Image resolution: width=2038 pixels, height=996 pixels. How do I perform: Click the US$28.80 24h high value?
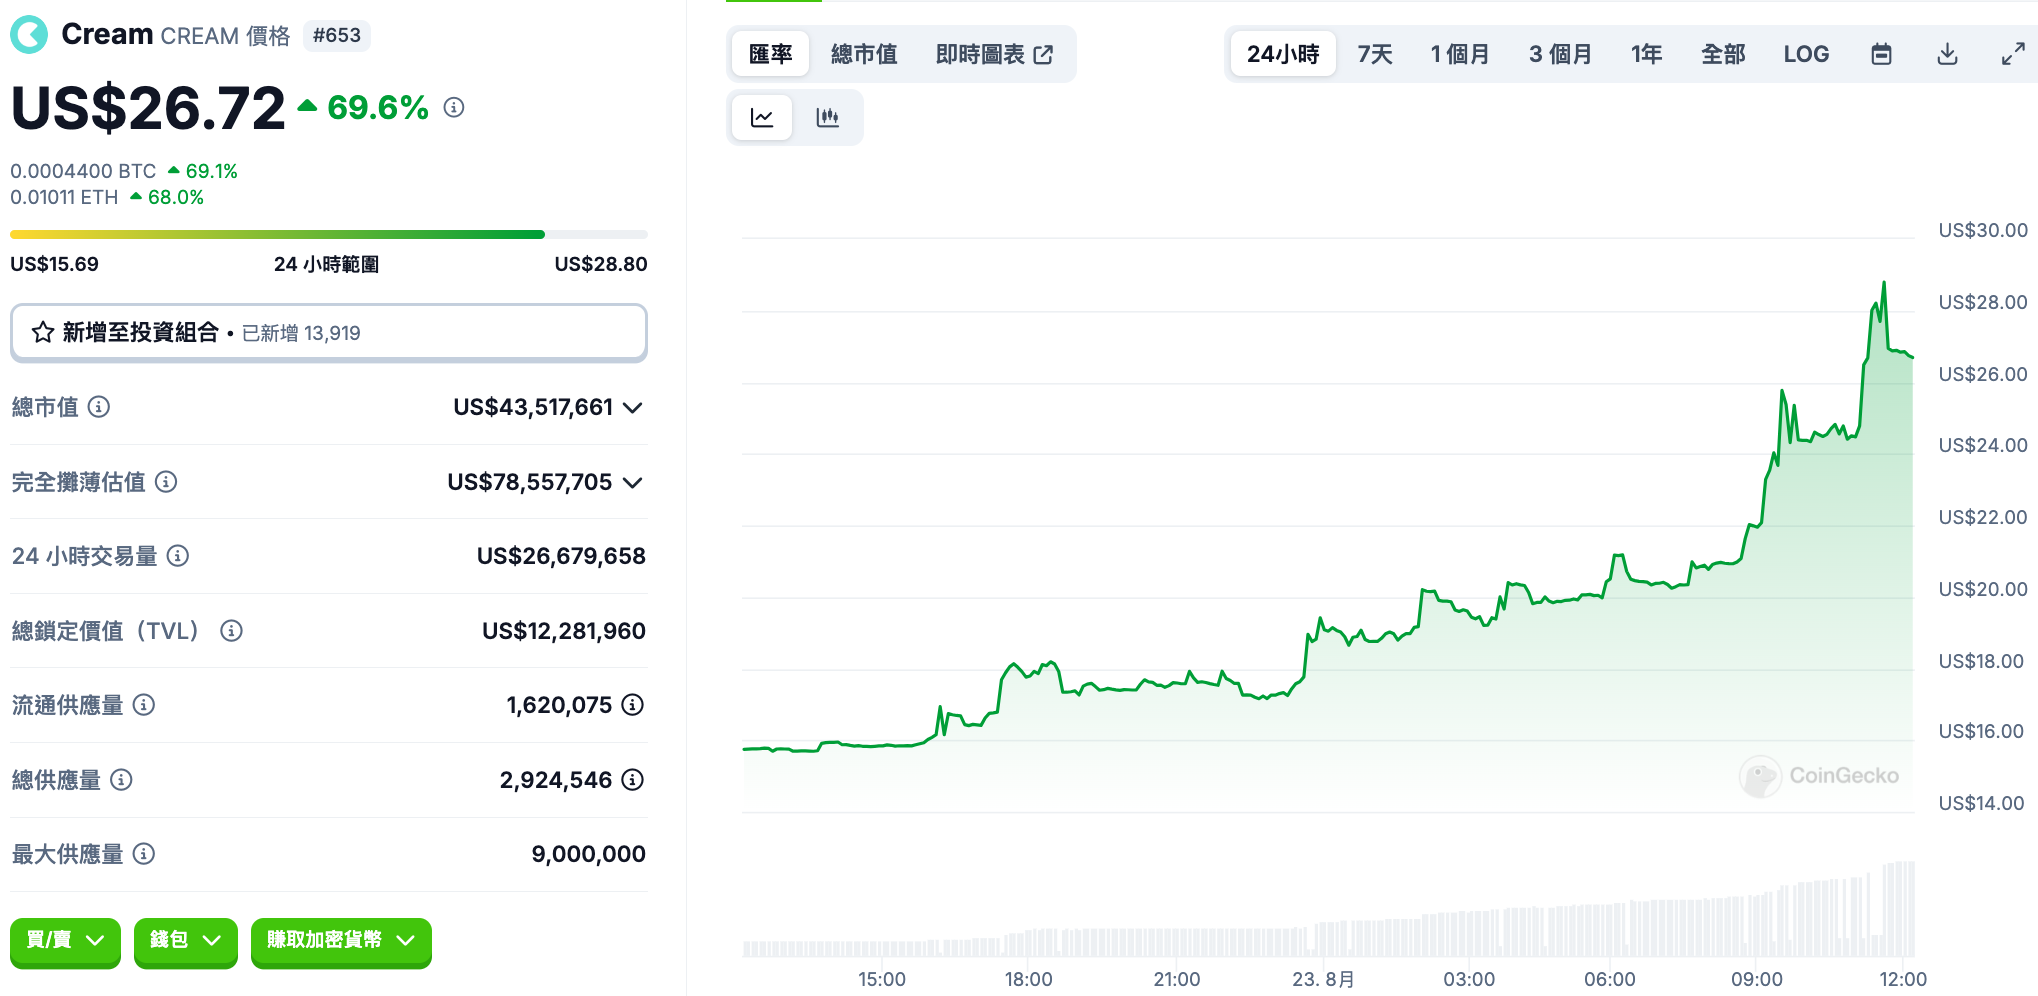[x=601, y=264]
